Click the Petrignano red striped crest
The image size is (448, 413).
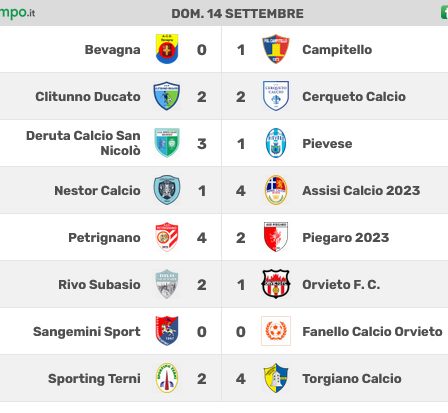tap(167, 237)
